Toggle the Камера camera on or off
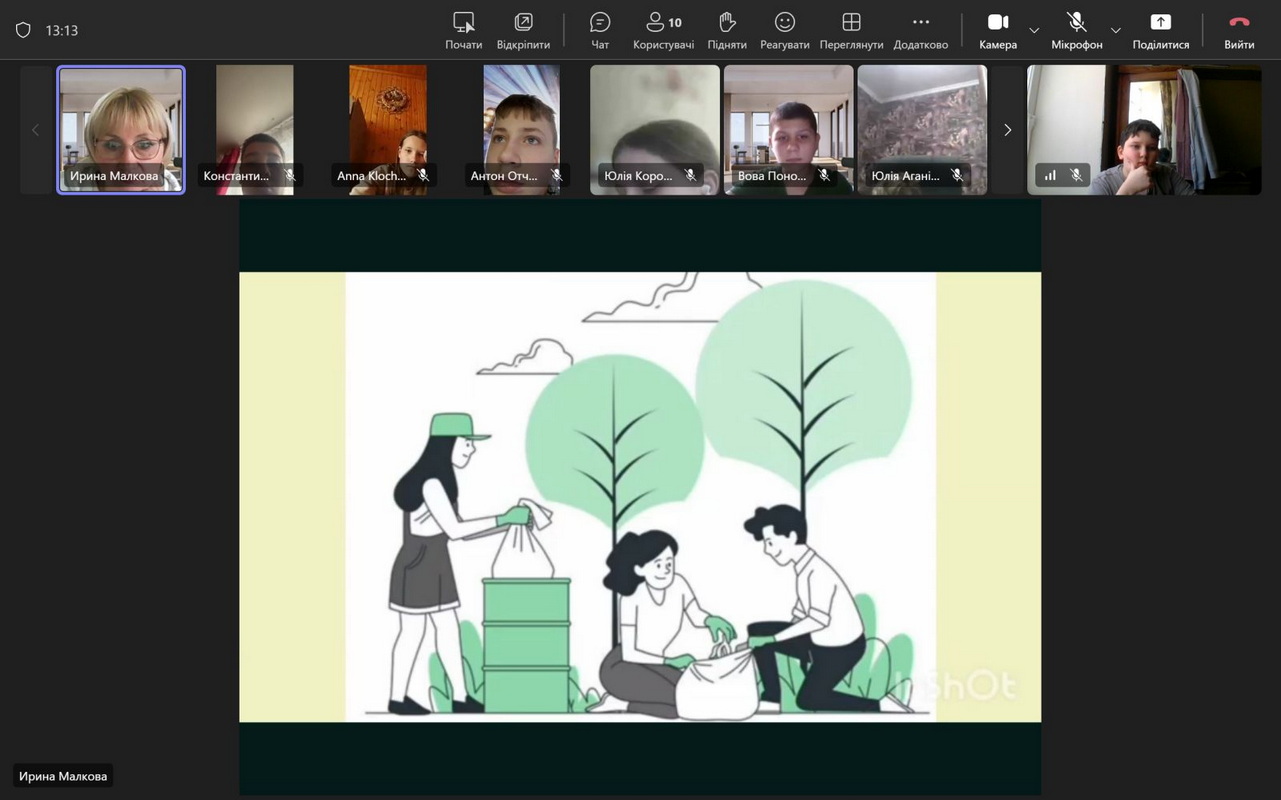The width and height of the screenshot is (1281, 800). point(997,30)
